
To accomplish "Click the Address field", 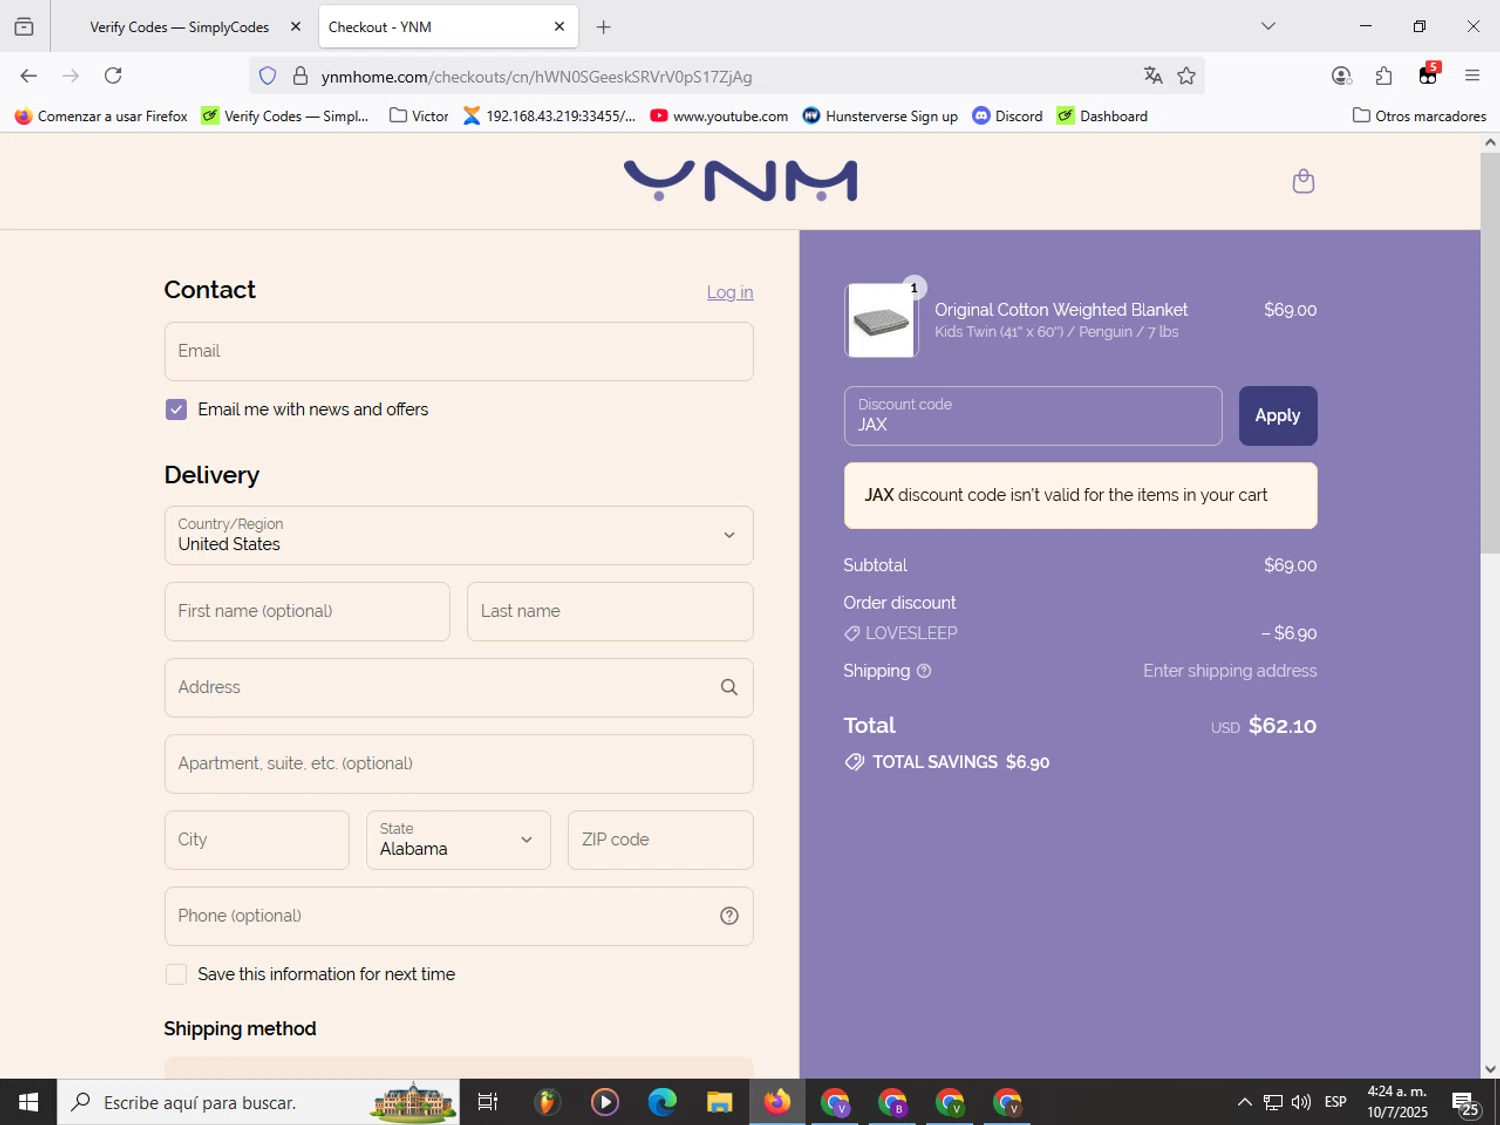I will coord(459,687).
